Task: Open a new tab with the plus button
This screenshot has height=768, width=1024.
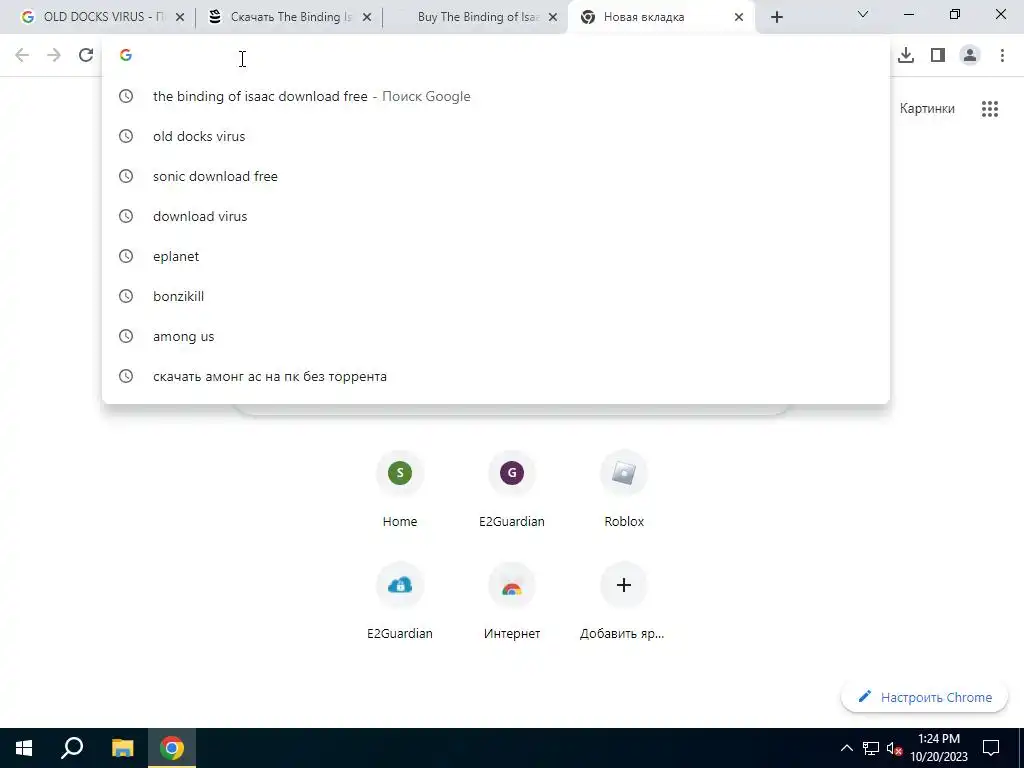Action: click(x=776, y=18)
